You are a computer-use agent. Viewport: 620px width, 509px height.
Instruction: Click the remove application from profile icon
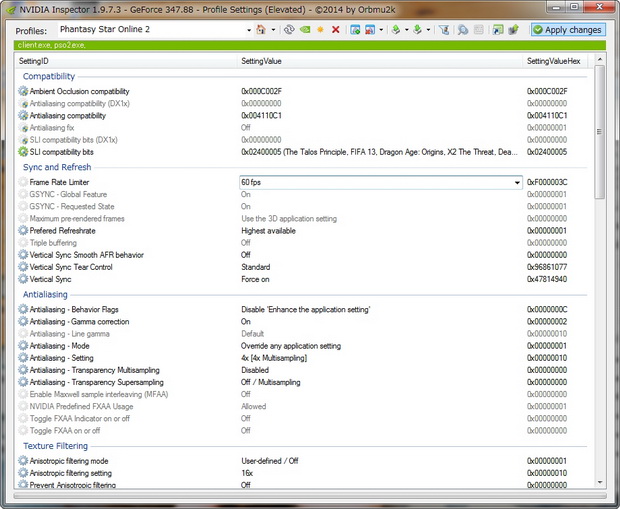[370, 30]
